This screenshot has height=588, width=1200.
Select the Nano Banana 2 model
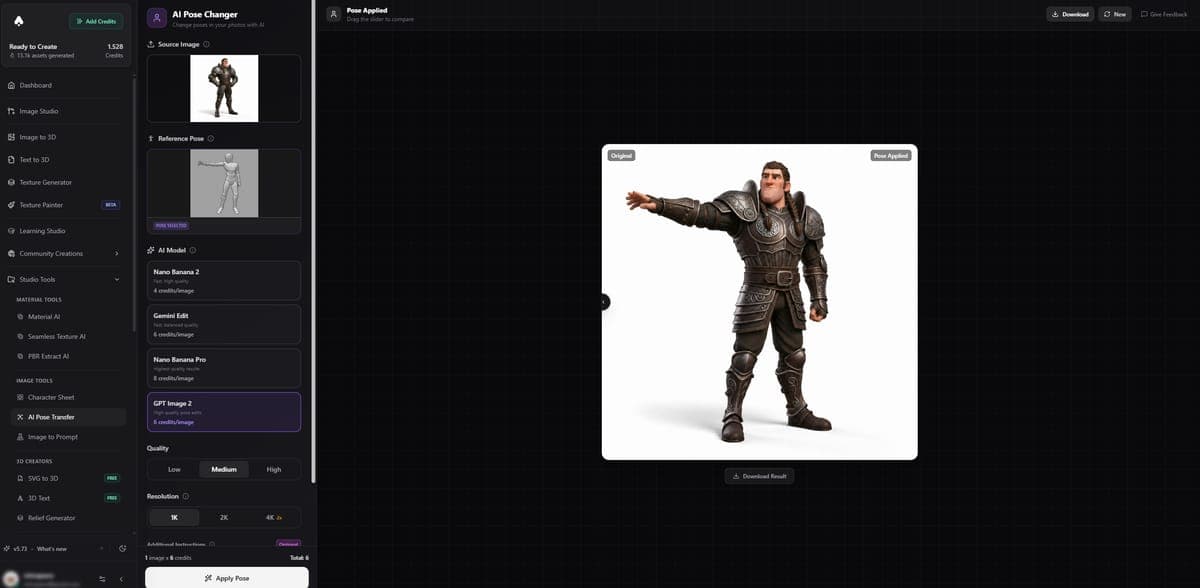[x=224, y=280]
